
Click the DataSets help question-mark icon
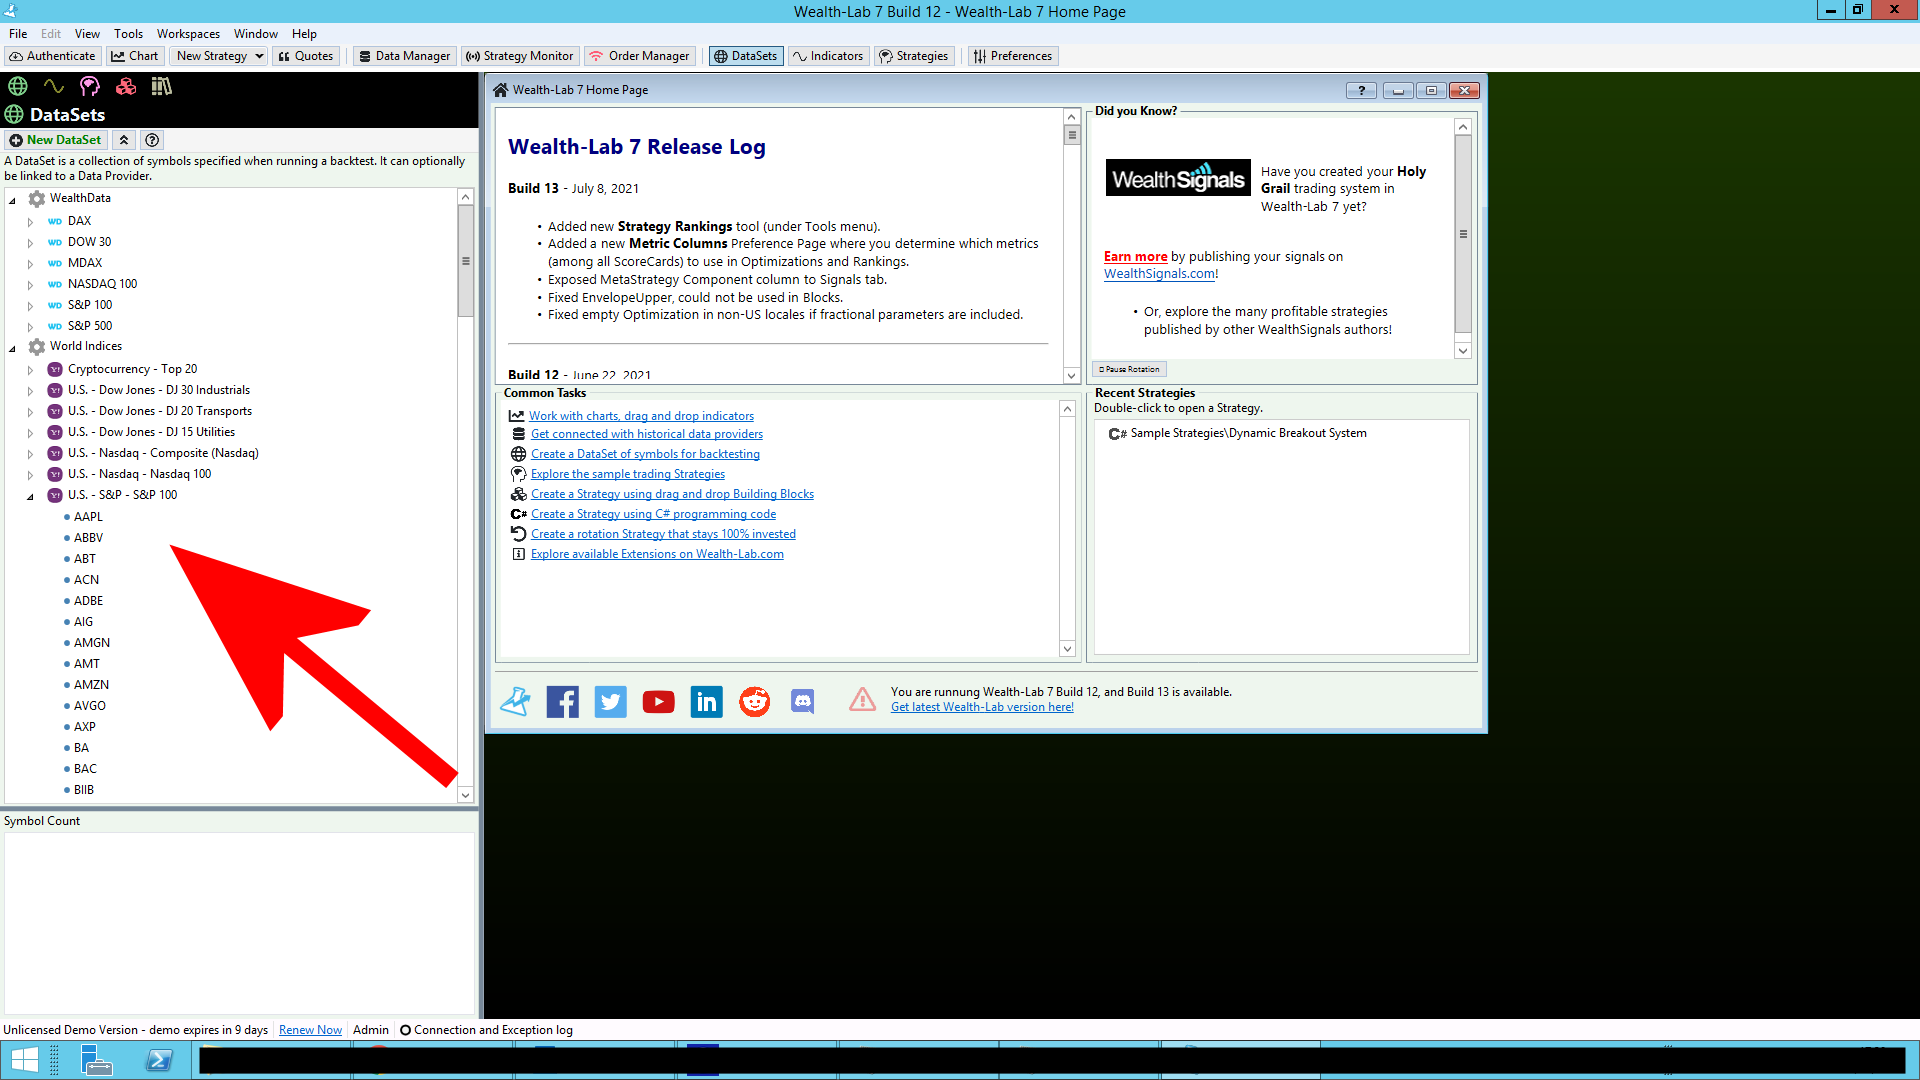[152, 140]
